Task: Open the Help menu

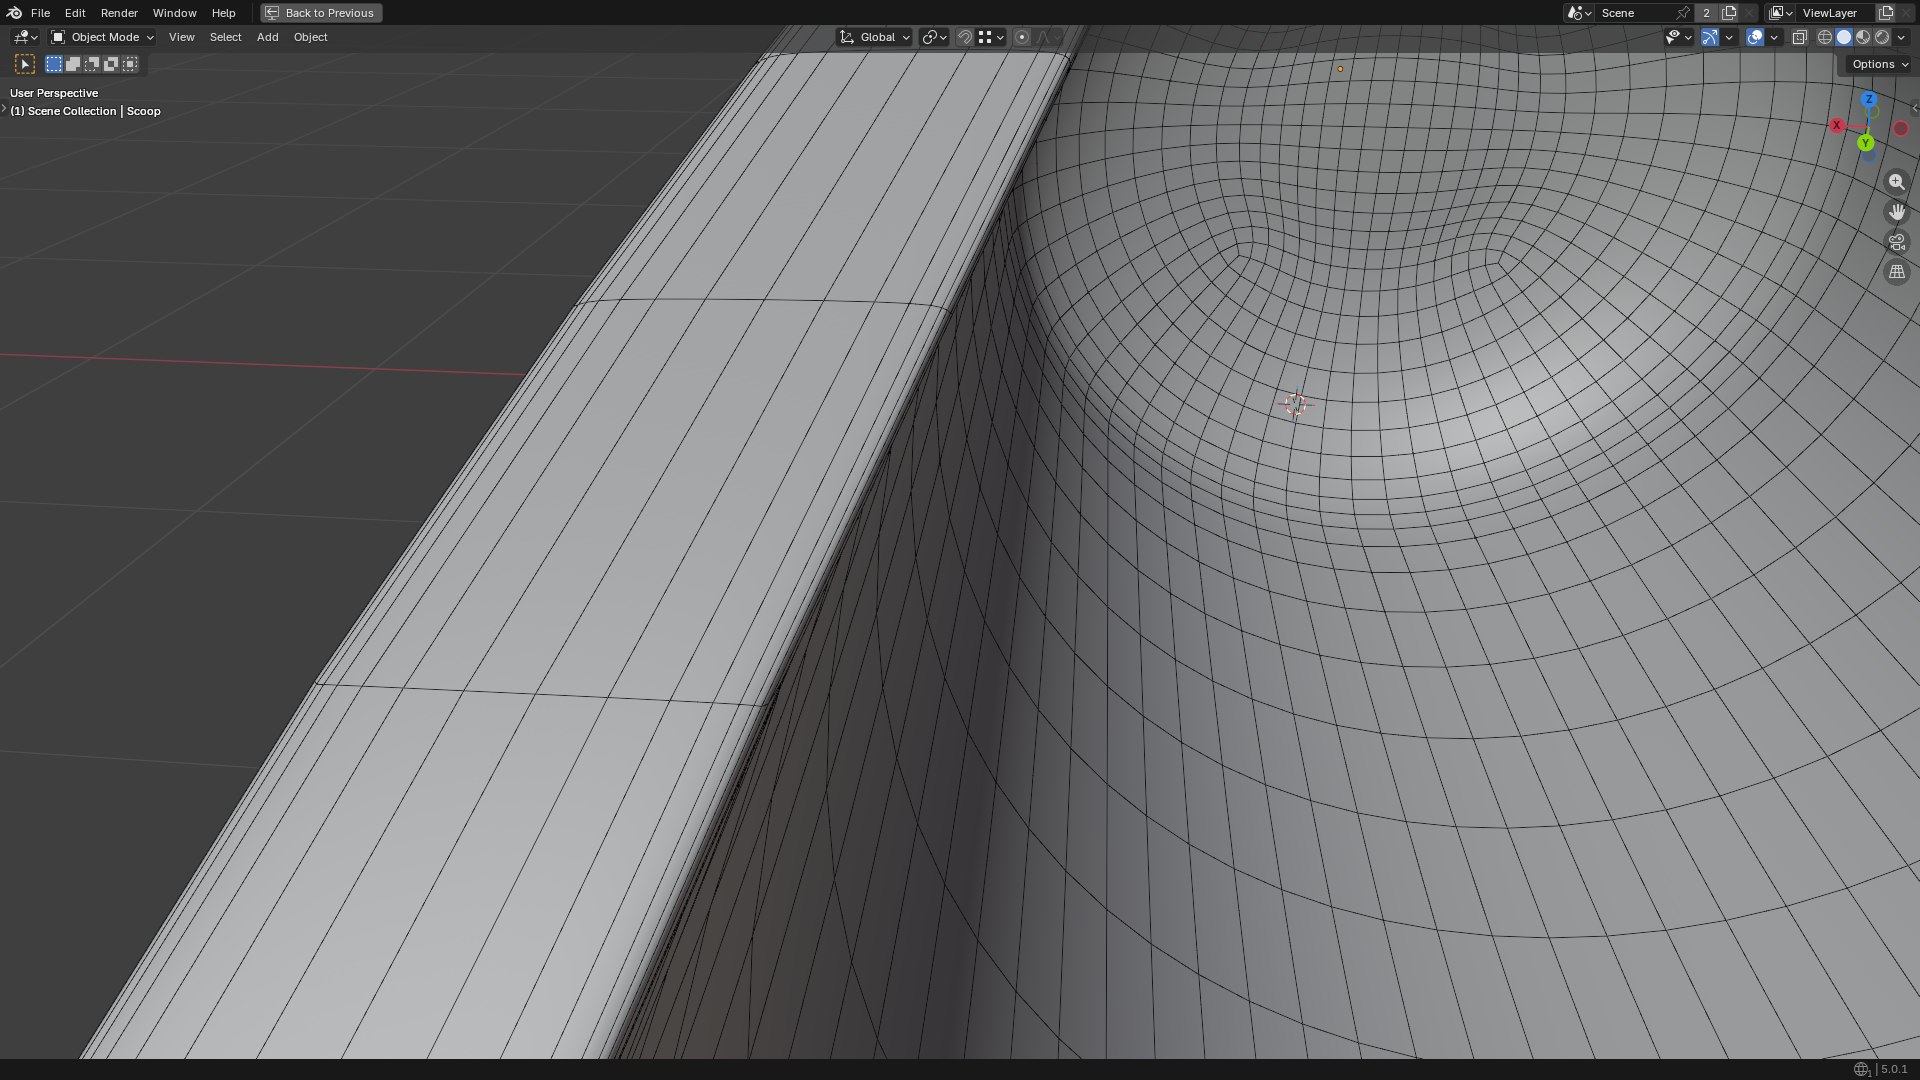Action: 223,13
